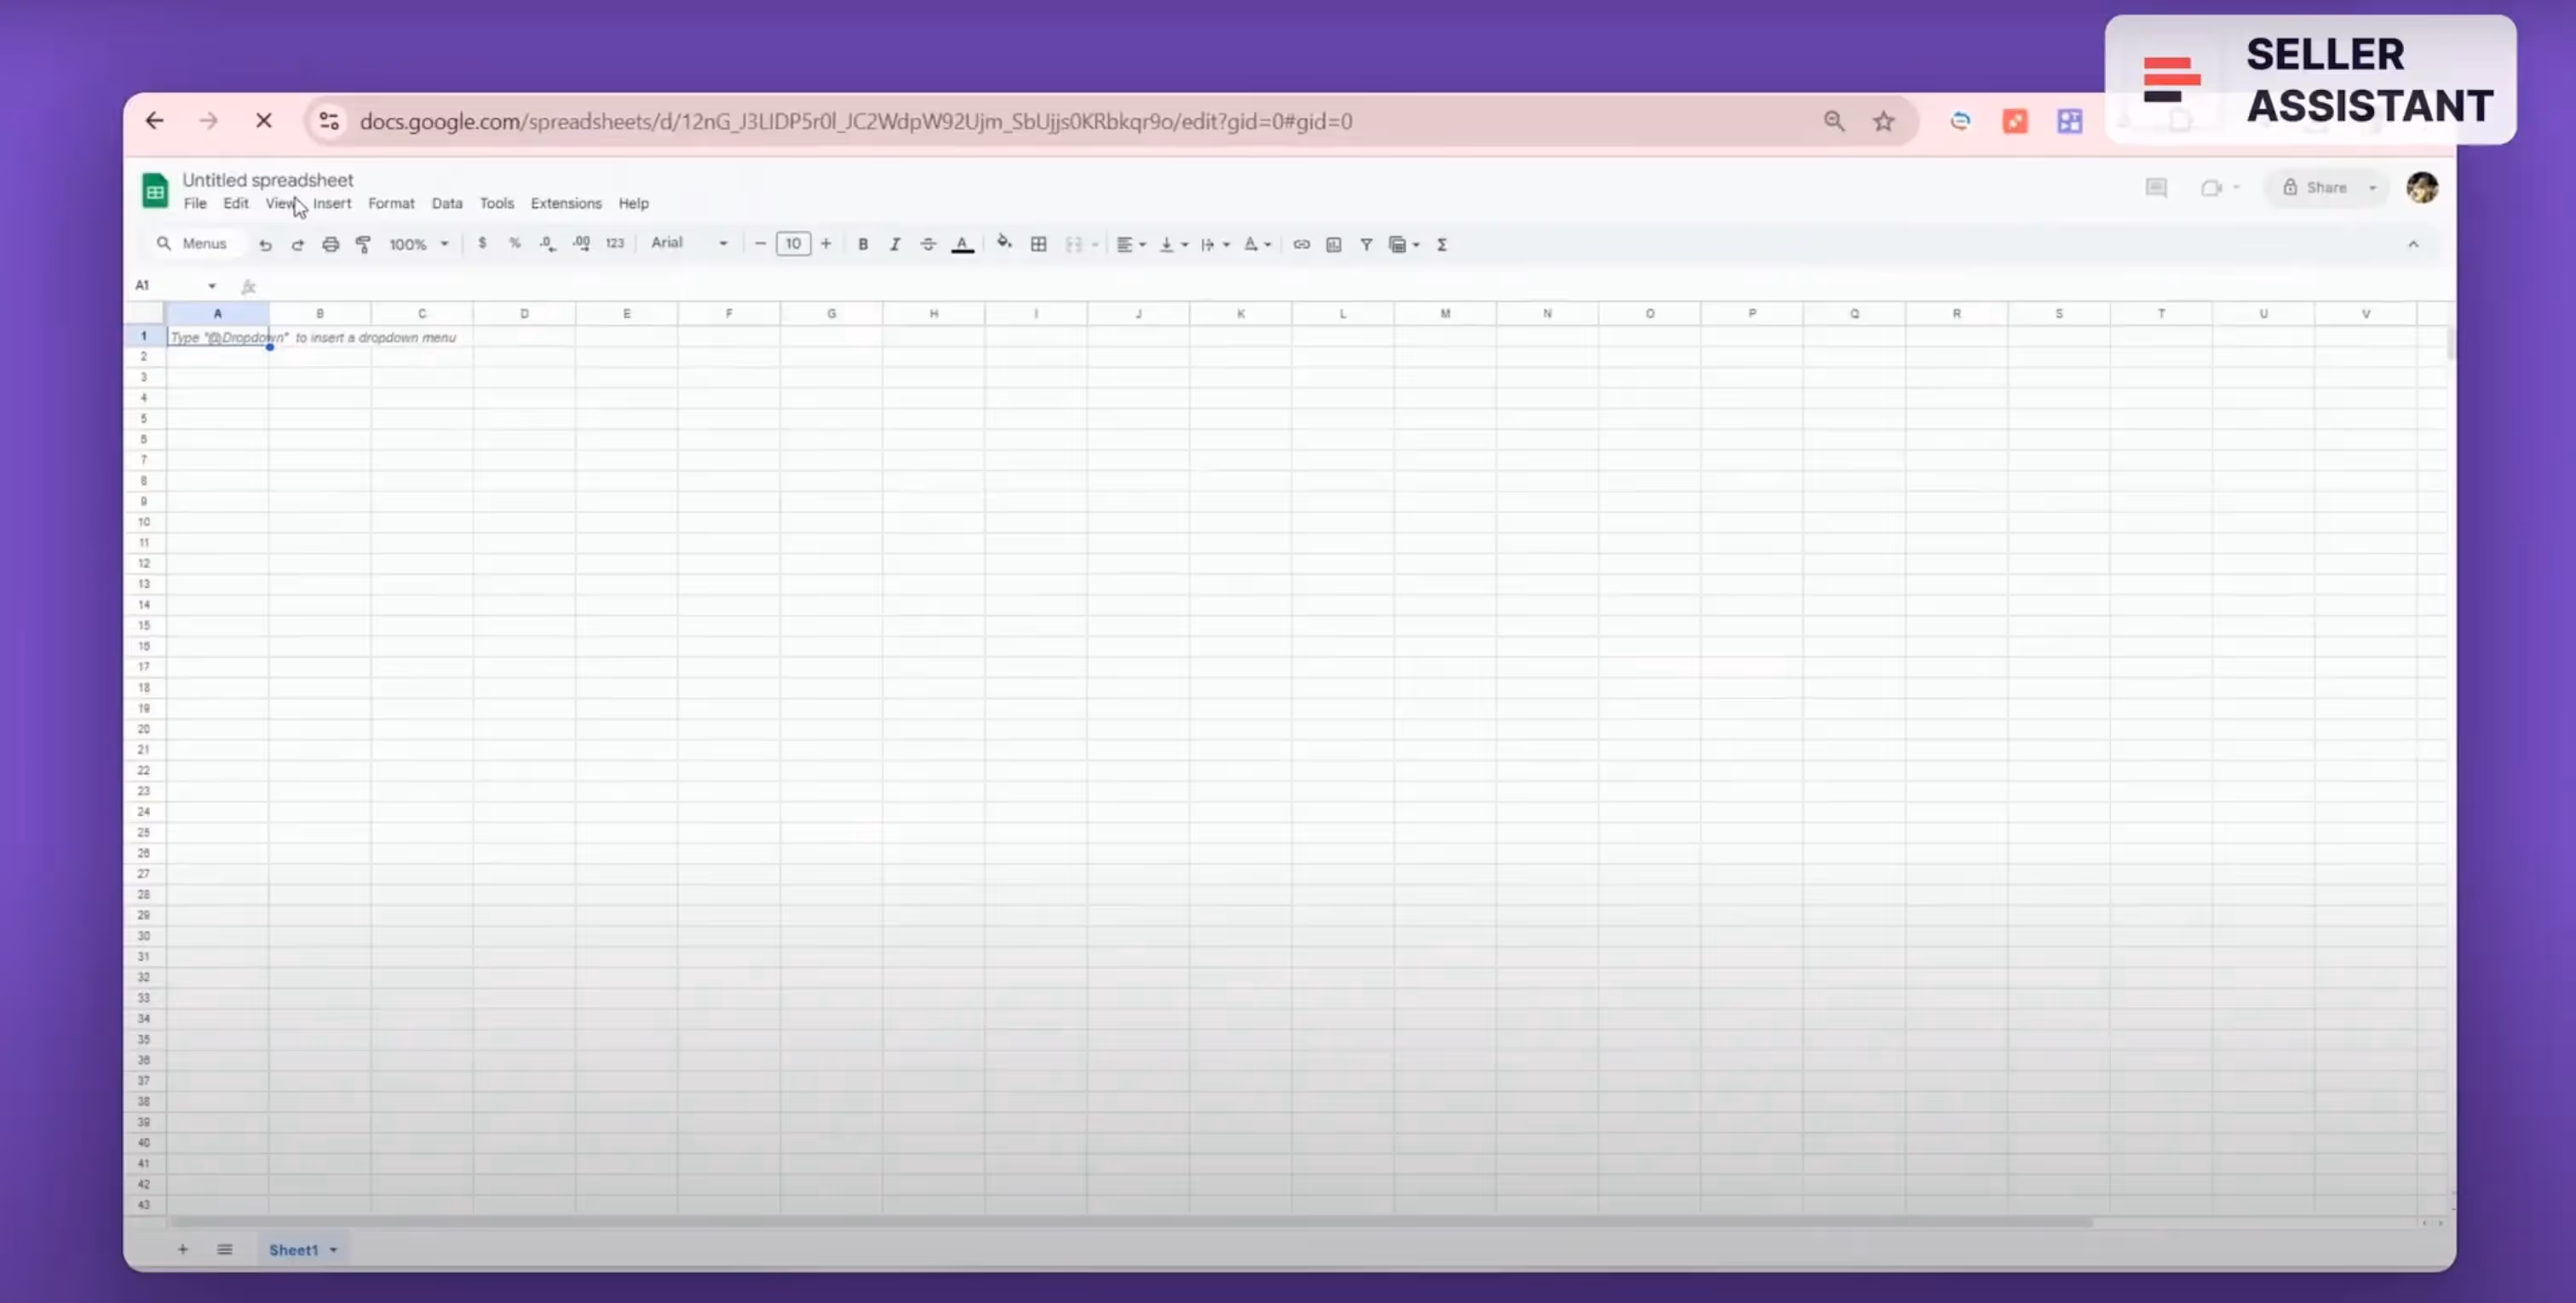Open the Format menu
The image size is (2576, 1303).
click(391, 203)
